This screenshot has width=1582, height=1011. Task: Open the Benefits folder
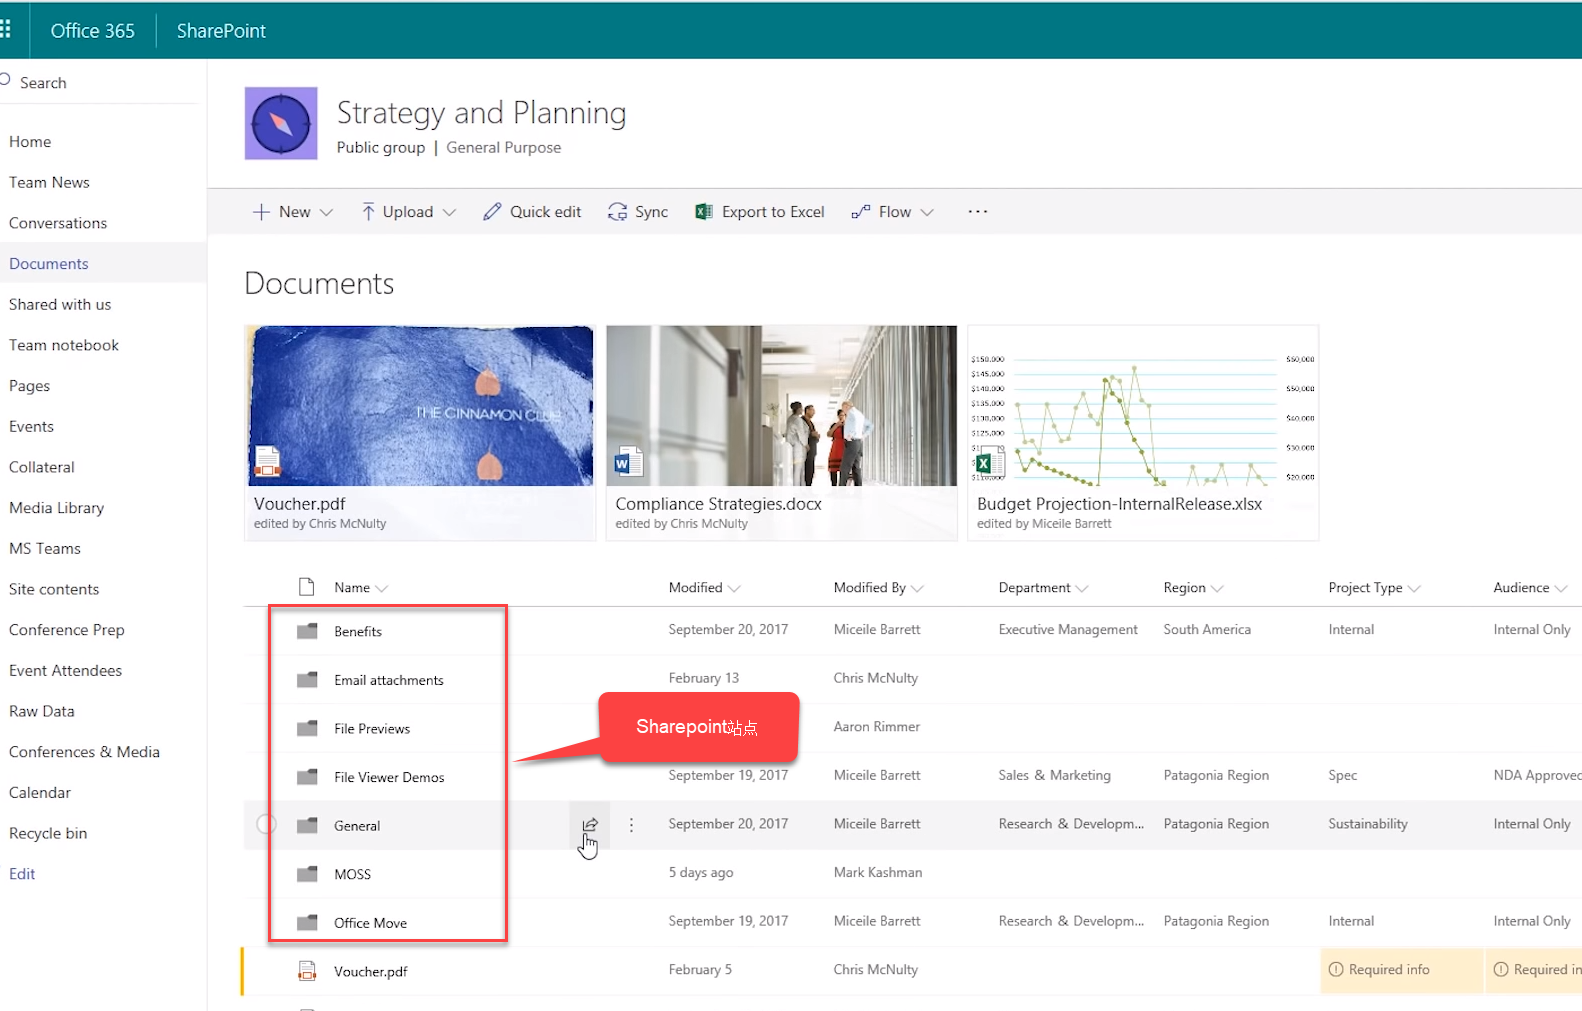click(x=358, y=632)
